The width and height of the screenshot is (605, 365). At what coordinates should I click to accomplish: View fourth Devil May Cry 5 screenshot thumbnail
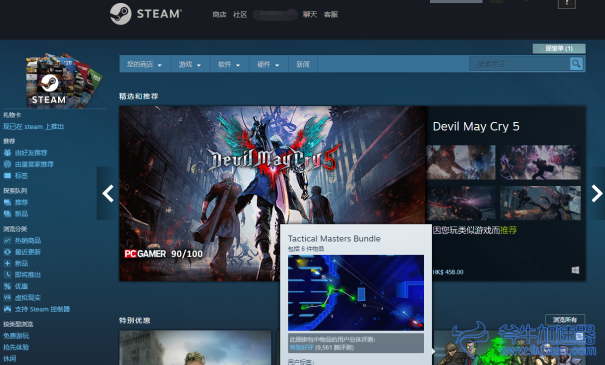(x=541, y=203)
